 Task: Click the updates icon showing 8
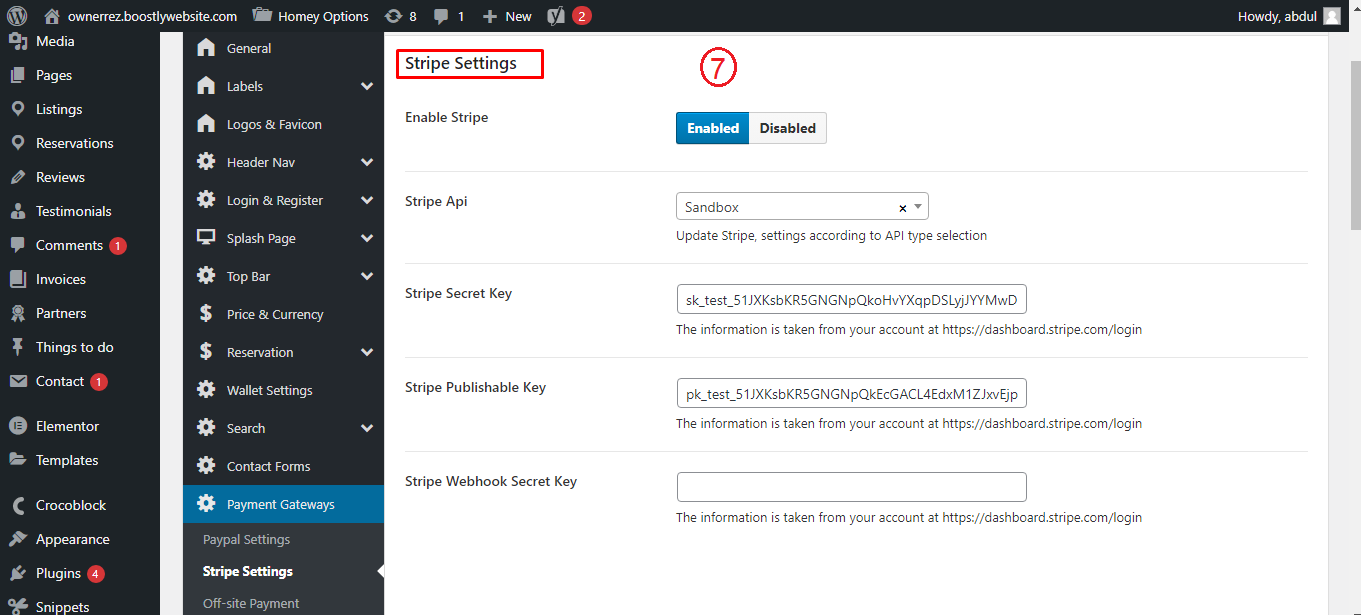pos(393,16)
